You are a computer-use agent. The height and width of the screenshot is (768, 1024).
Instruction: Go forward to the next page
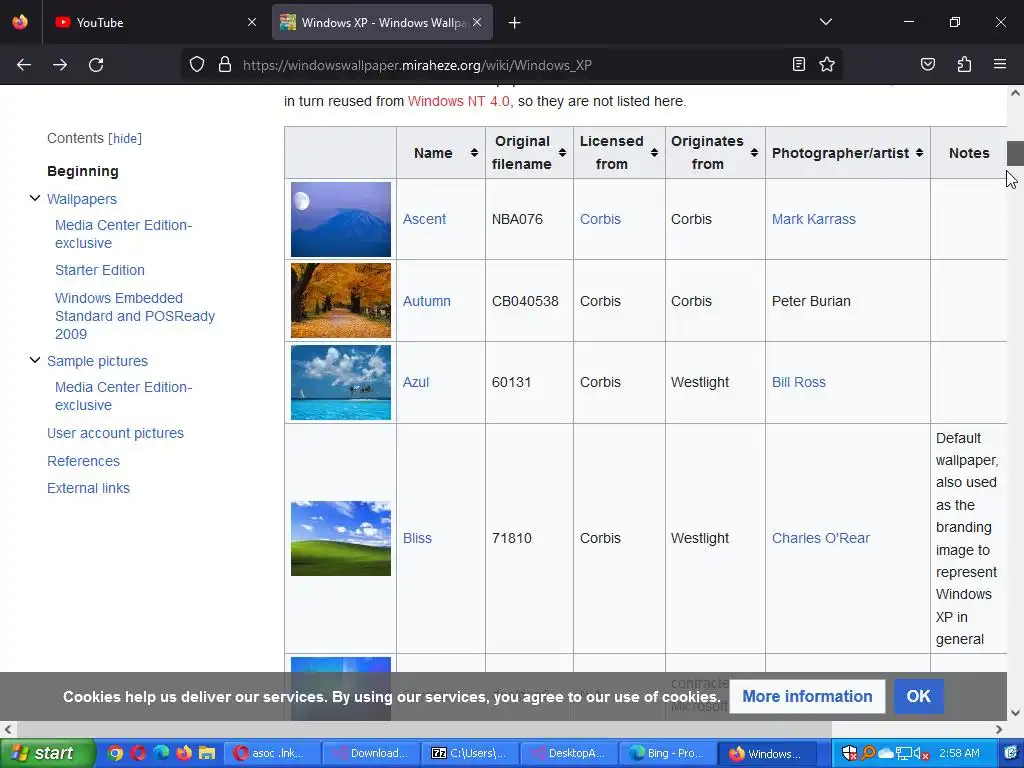point(60,65)
